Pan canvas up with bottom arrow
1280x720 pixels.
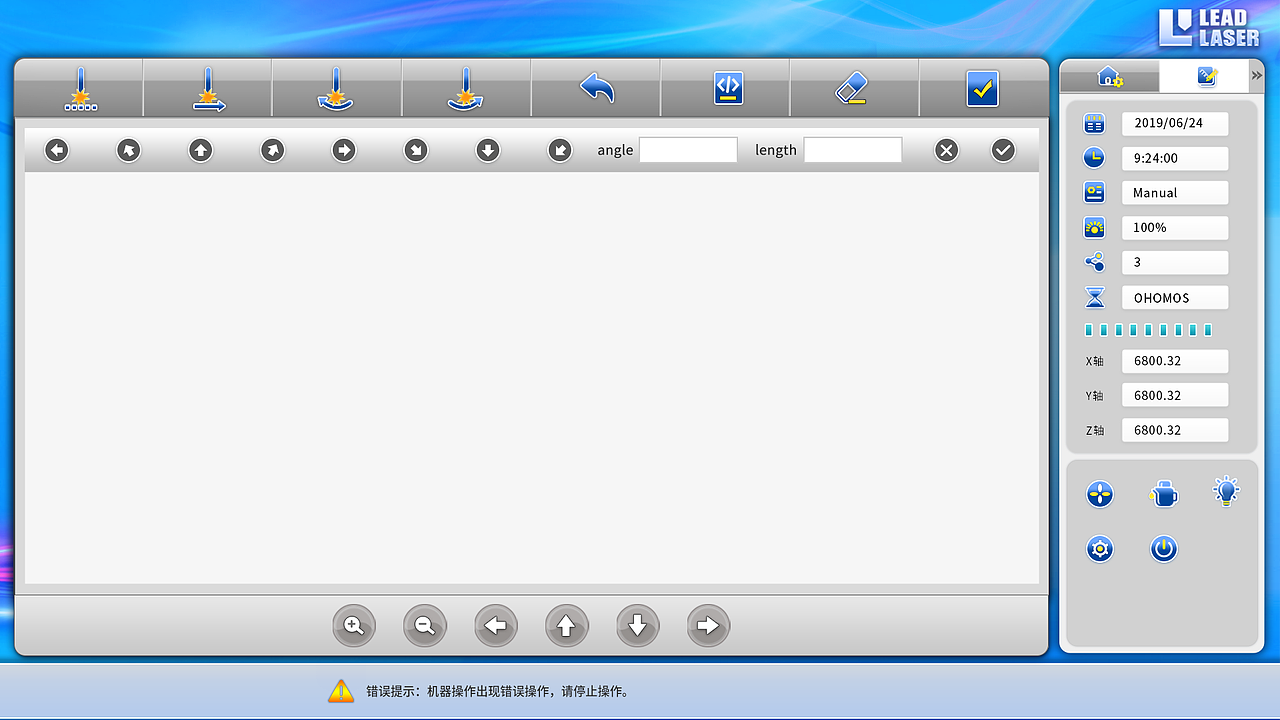click(x=567, y=626)
